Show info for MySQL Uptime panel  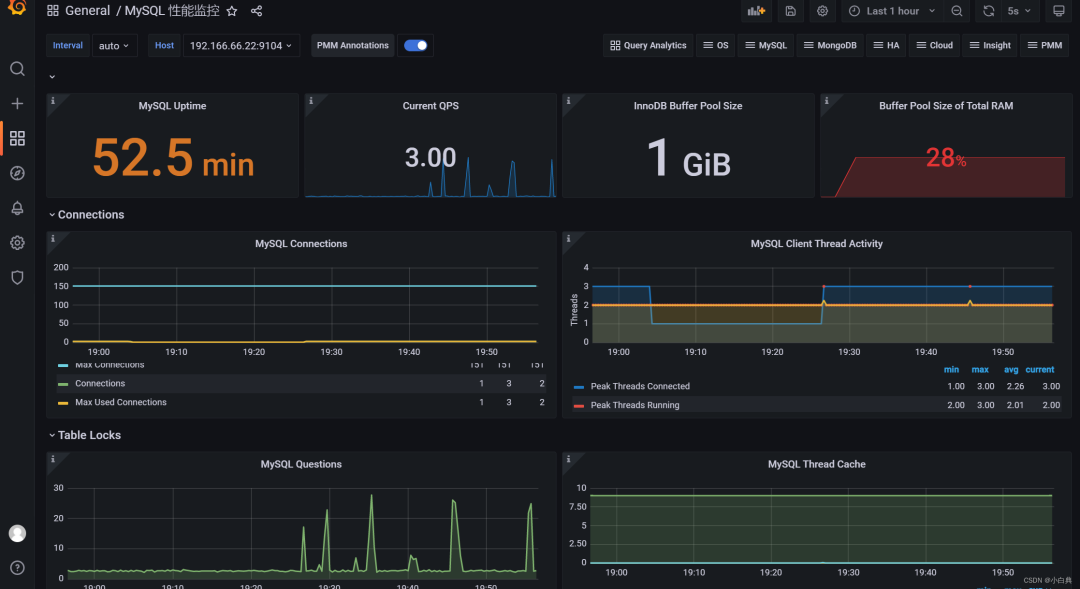click(x=52, y=101)
